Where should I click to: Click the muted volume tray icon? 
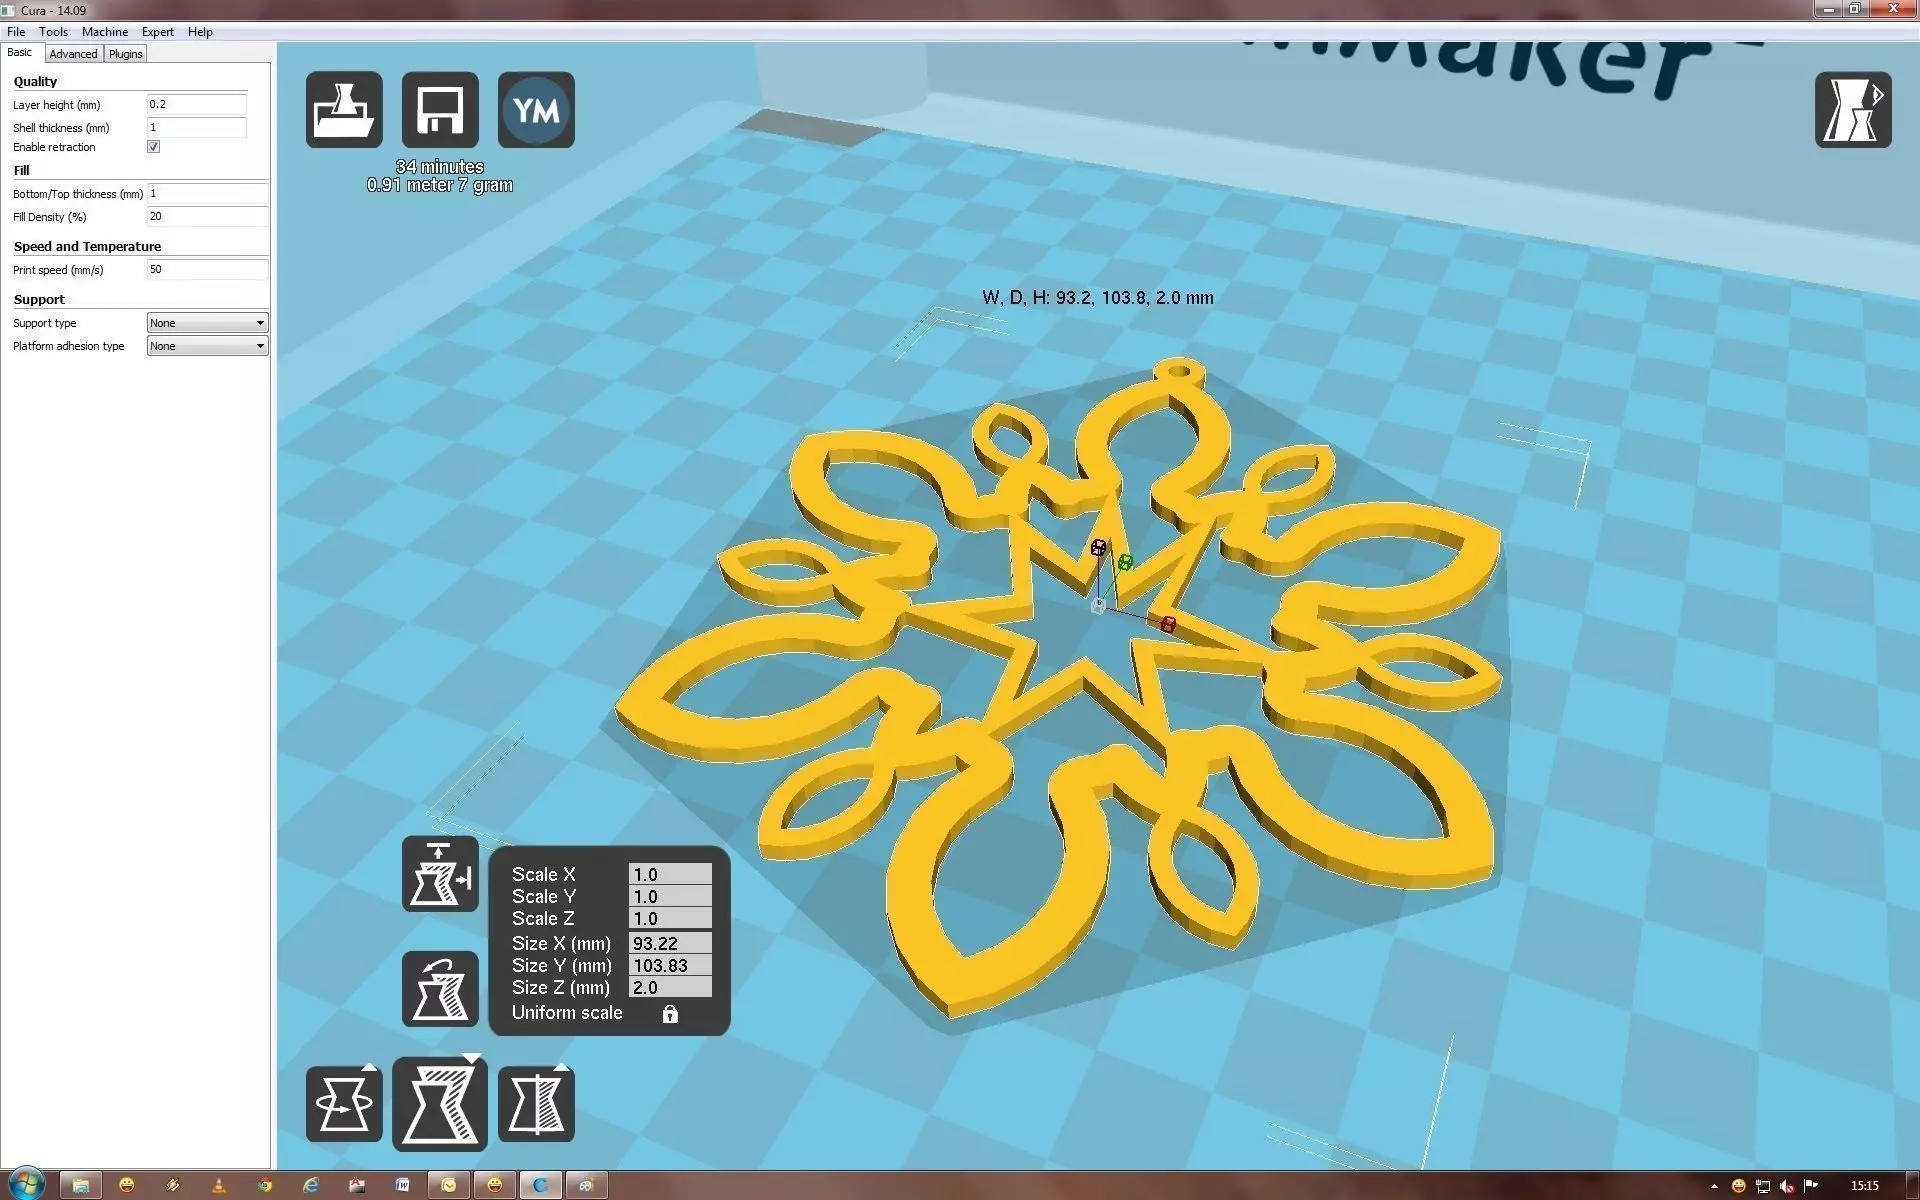1787,1186
